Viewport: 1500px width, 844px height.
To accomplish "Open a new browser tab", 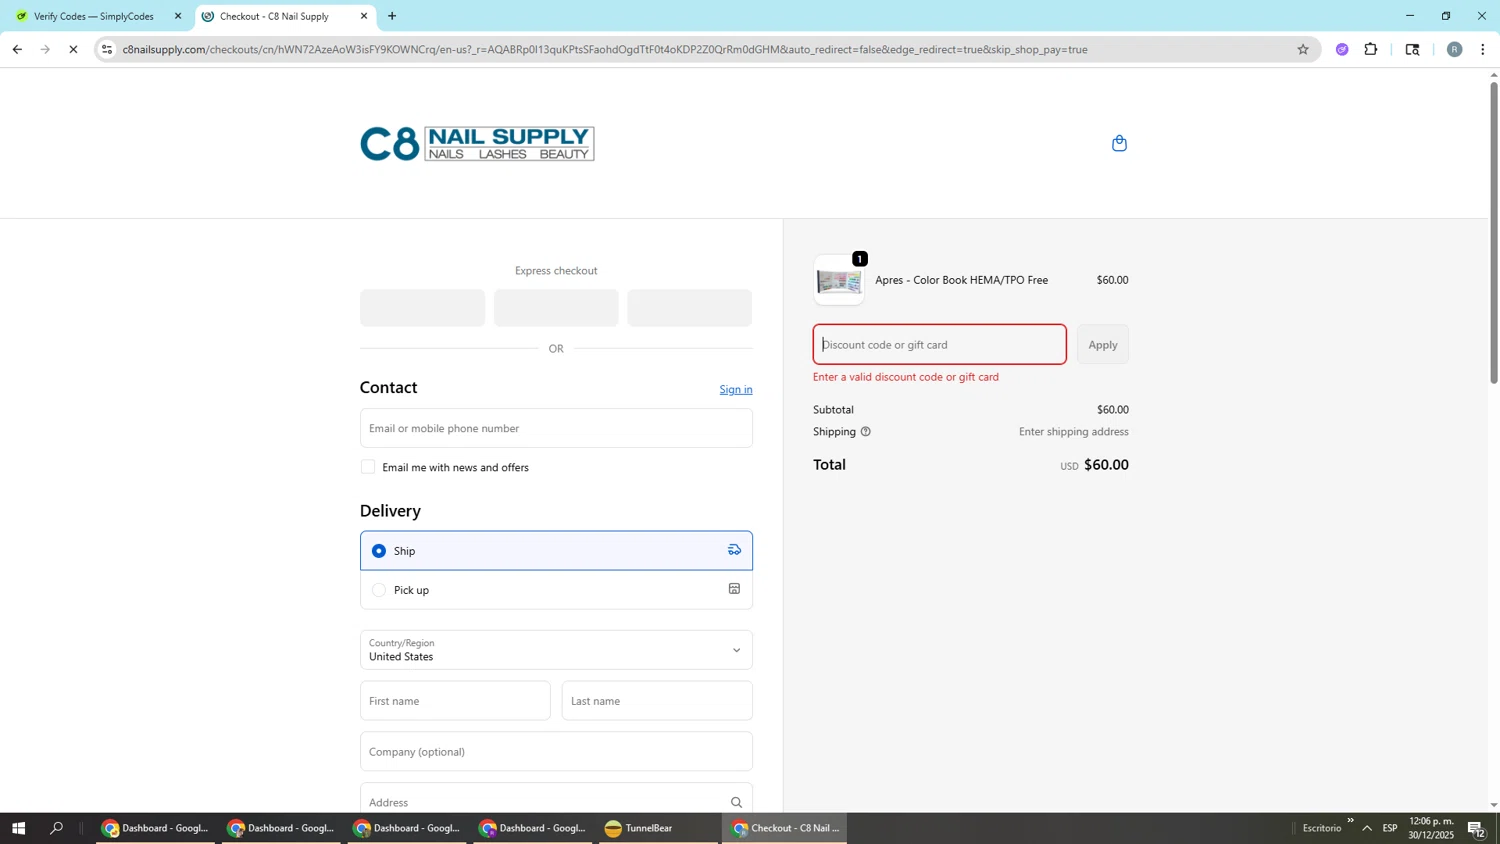I will click(392, 16).
